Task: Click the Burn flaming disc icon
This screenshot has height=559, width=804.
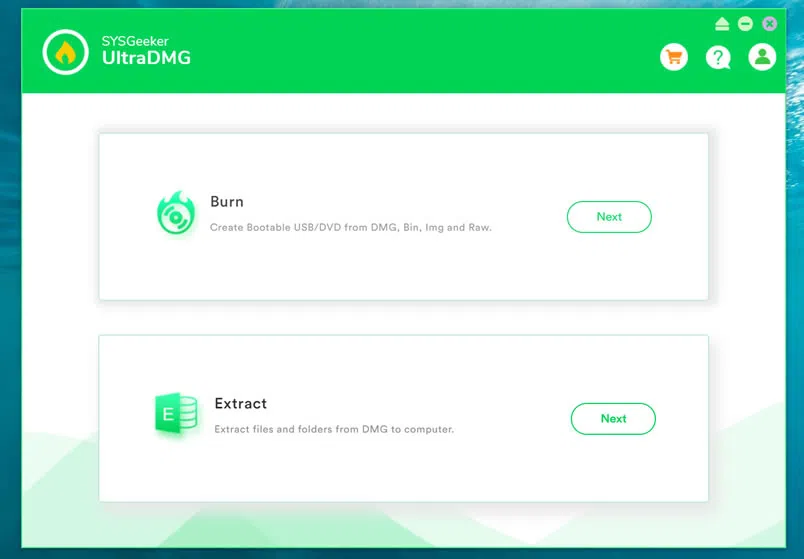Action: (176, 214)
